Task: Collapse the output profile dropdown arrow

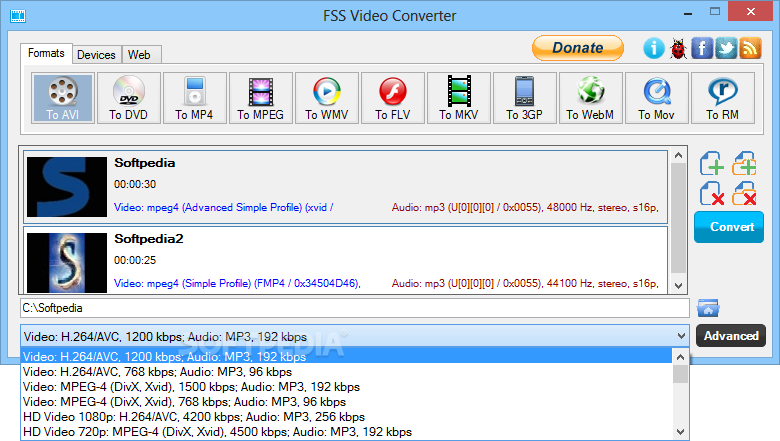Action: (681, 336)
